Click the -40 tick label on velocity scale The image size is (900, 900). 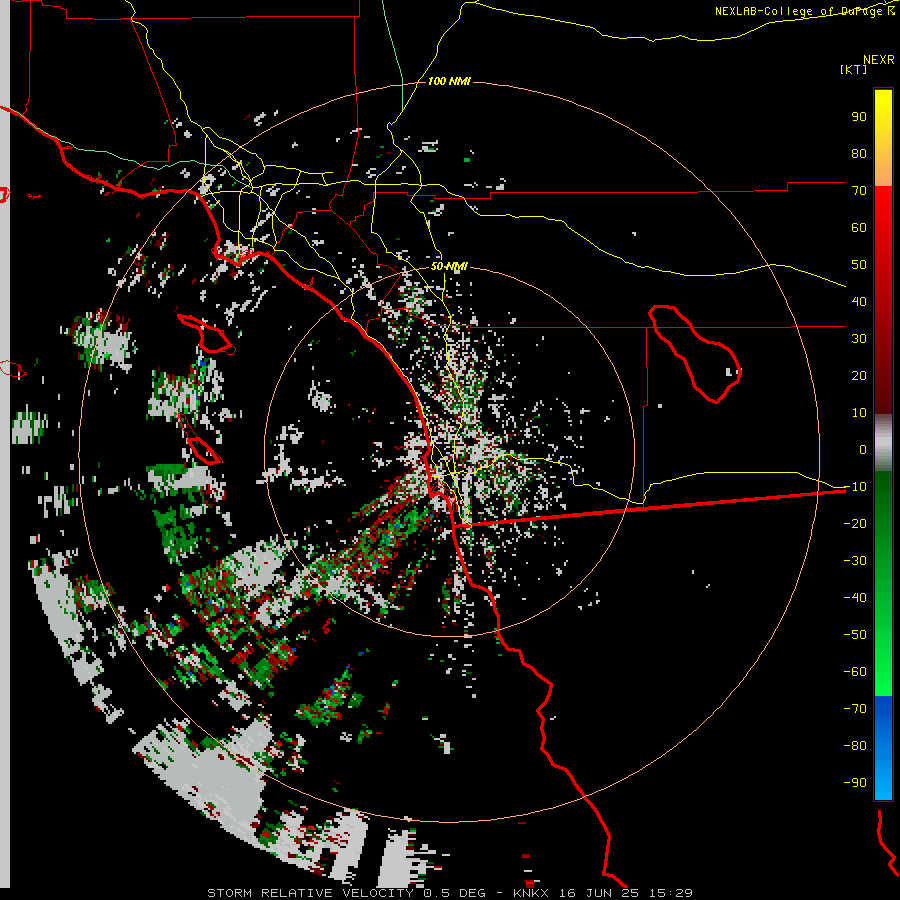pos(855,598)
